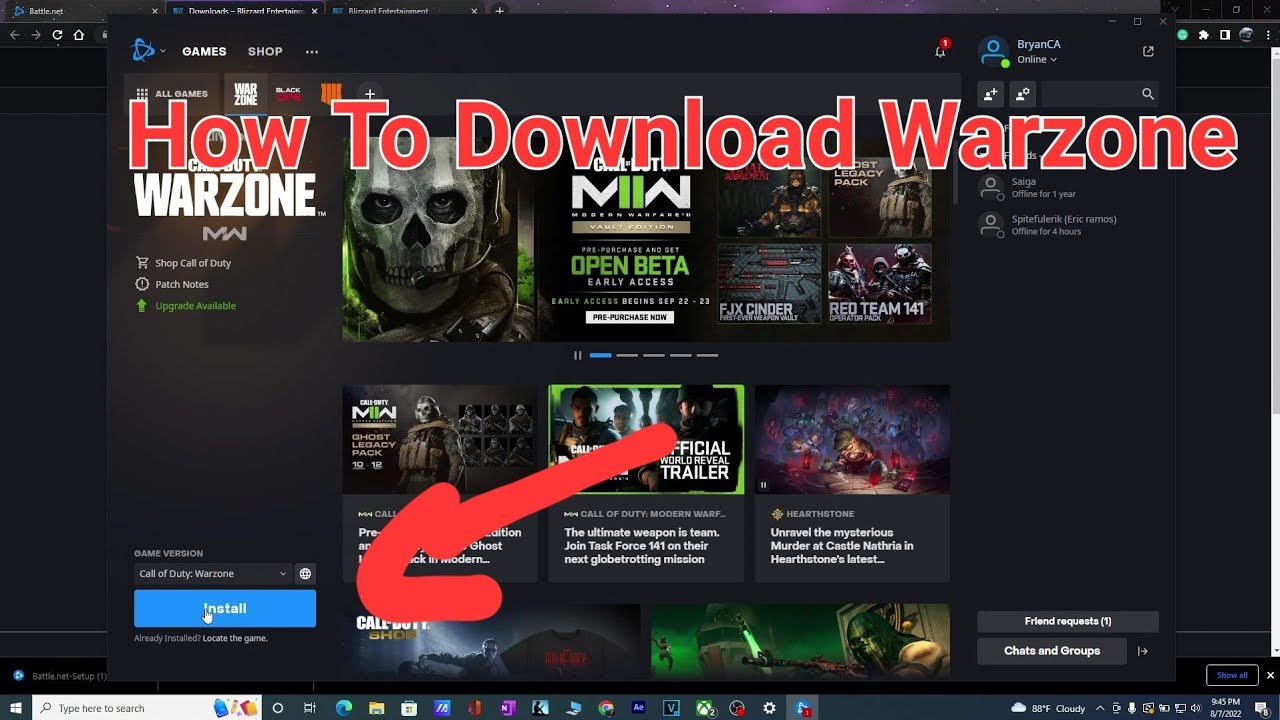The image size is (1280, 720).
Task: Pause the Hearthstone card video
Action: 763,485
